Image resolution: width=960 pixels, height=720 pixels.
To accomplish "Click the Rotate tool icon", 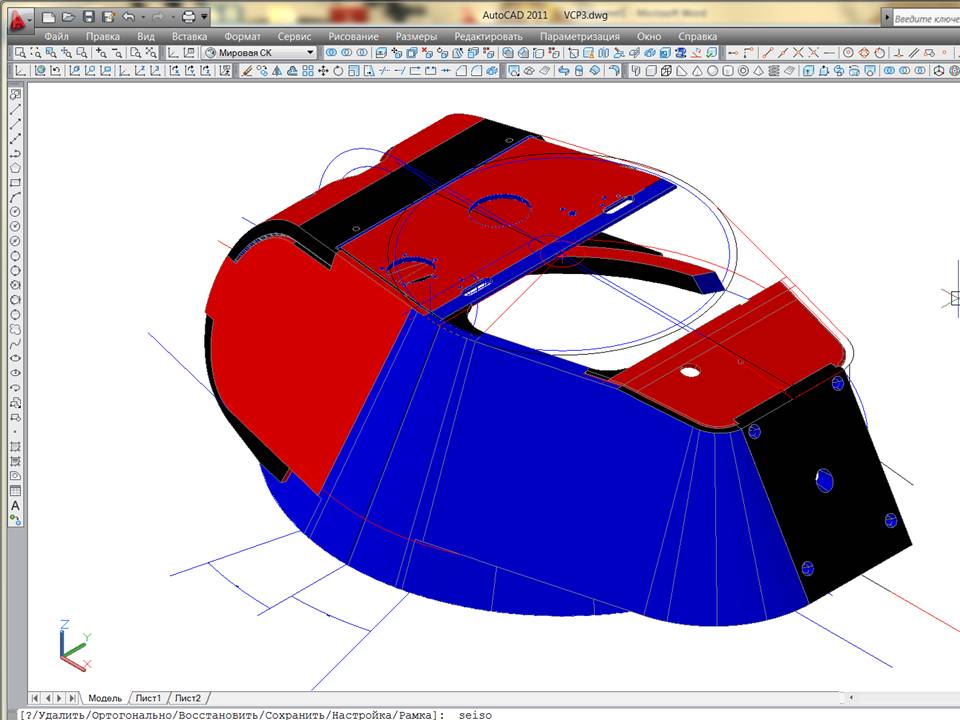I will (338, 71).
